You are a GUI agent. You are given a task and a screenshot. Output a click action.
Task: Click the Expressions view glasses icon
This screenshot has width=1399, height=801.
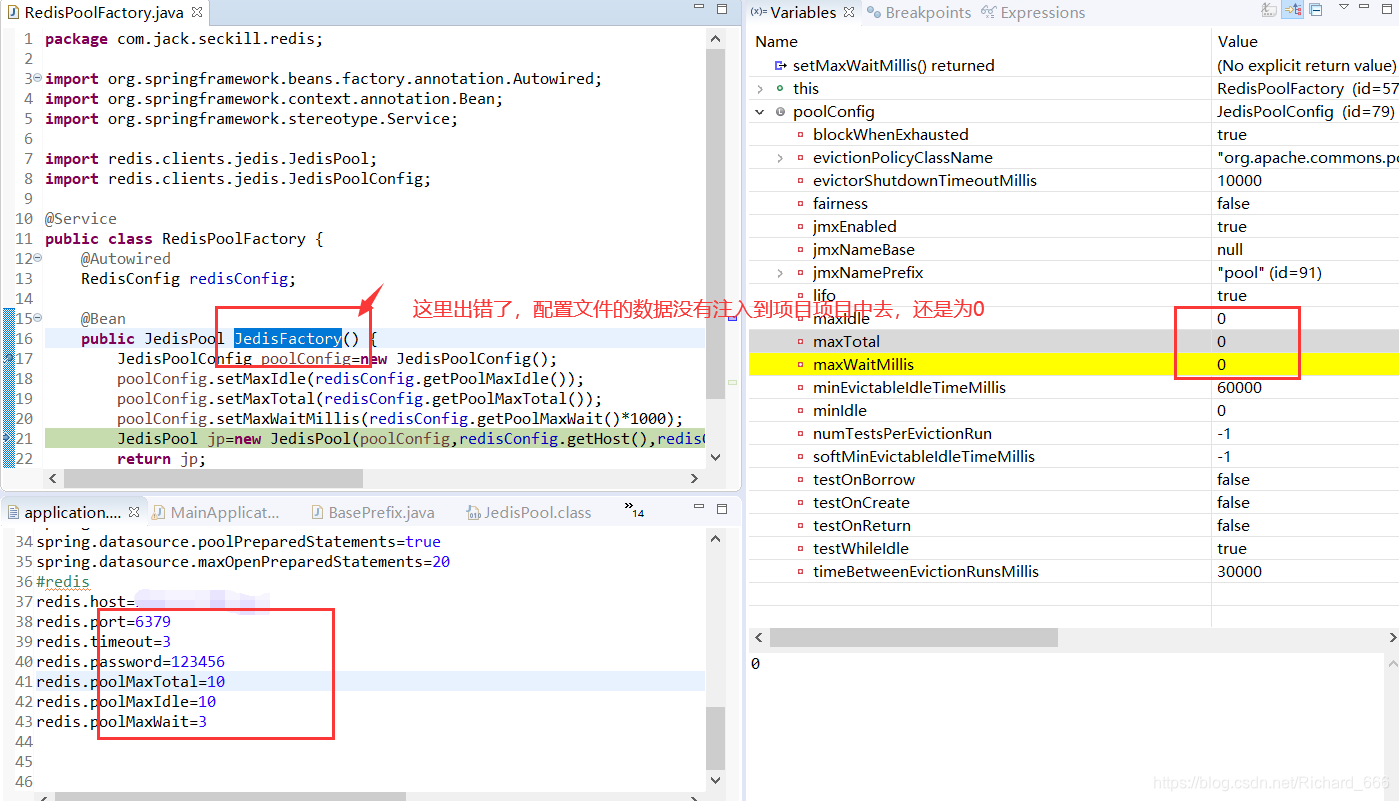[989, 12]
